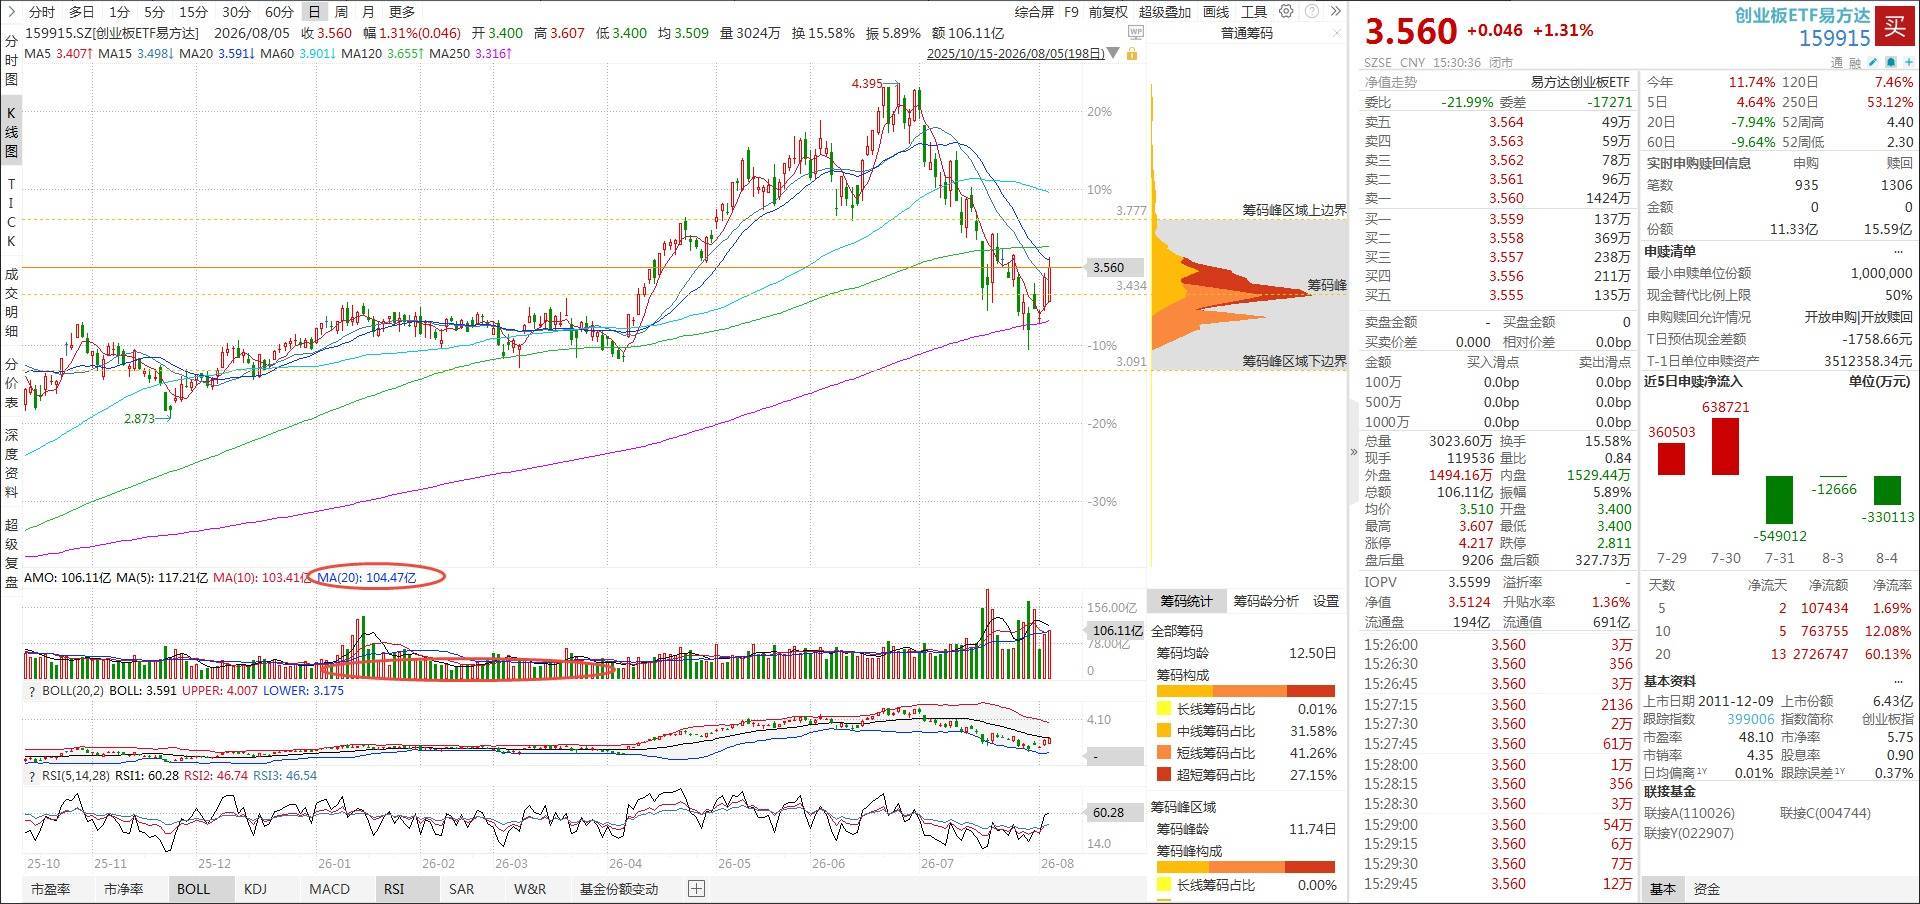Expand the date range dropdown triangle

tap(1113, 53)
